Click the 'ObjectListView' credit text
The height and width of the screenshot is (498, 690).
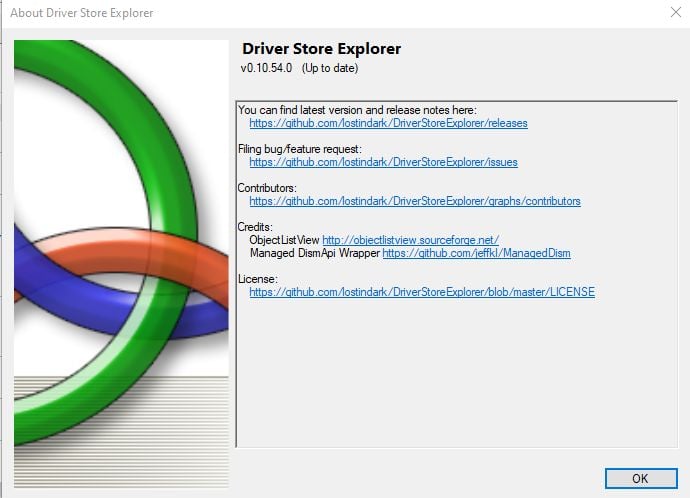[284, 240]
